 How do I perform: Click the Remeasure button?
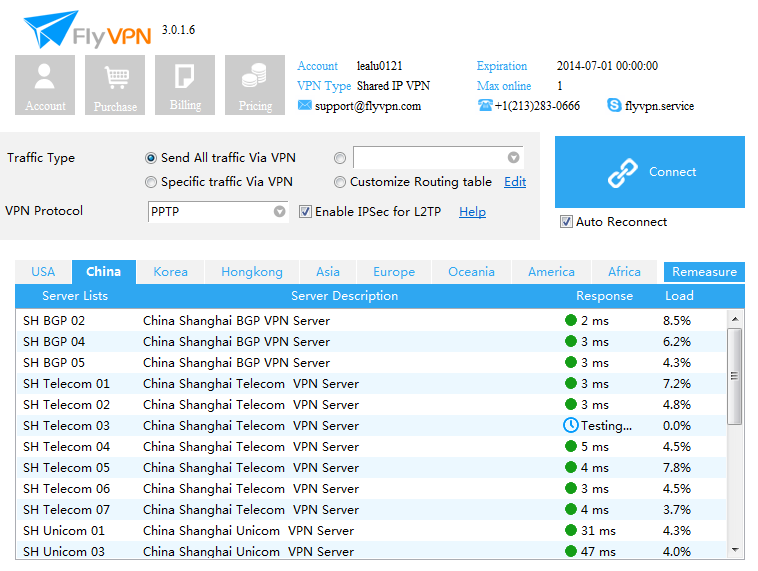(704, 272)
